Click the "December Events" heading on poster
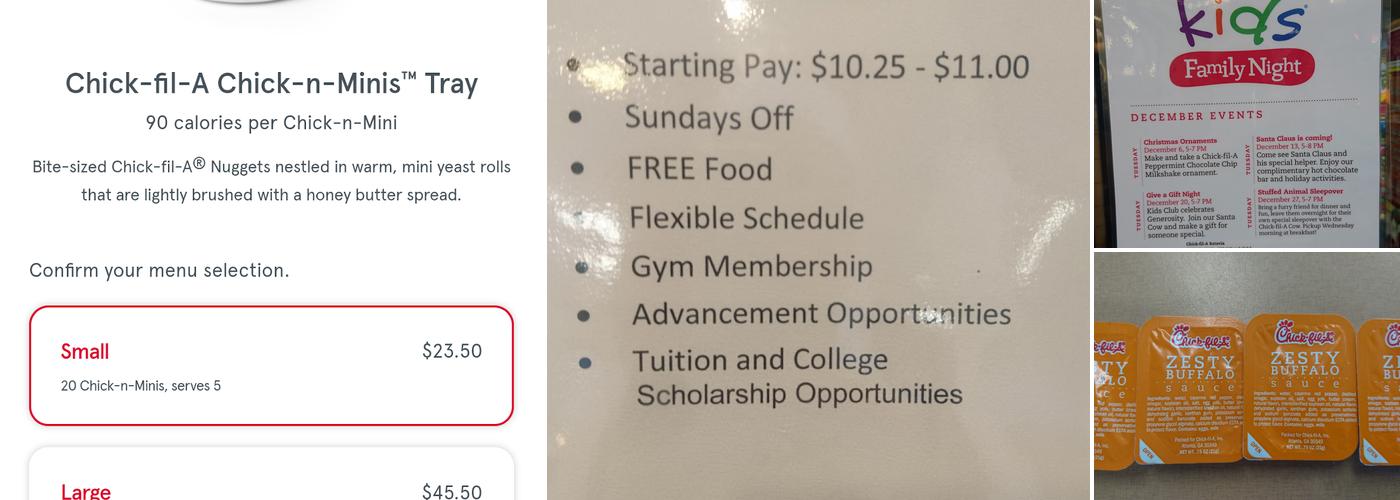 1196,117
